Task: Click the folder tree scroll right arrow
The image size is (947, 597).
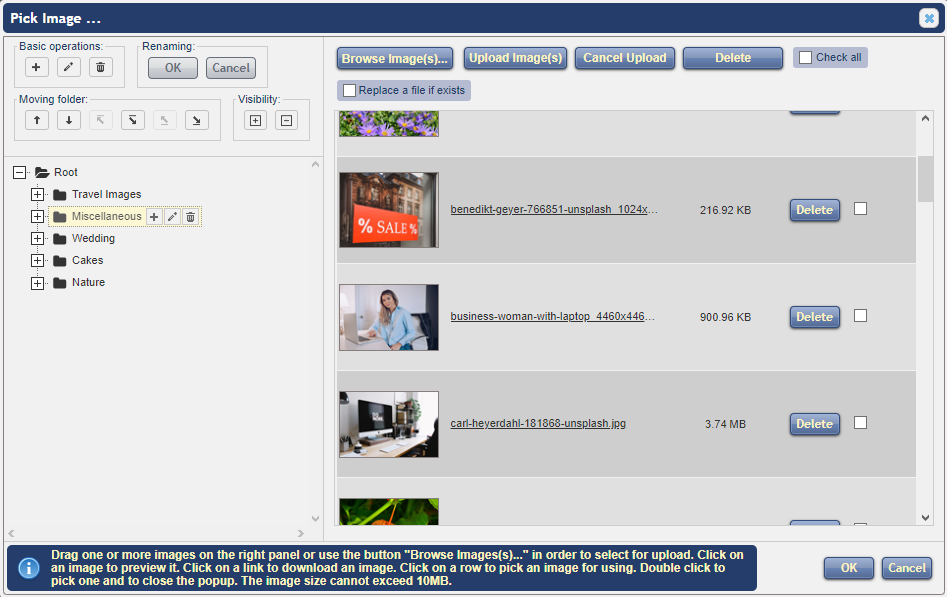Action: [301, 534]
